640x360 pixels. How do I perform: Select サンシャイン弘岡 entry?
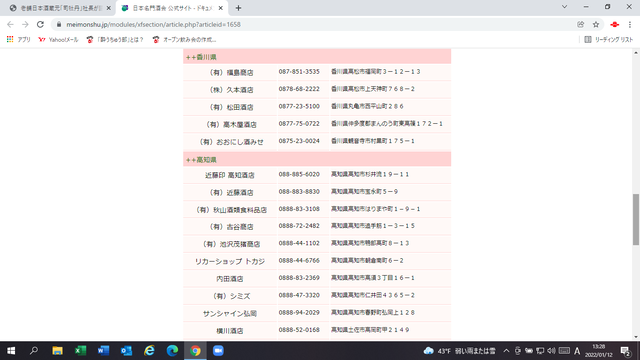point(230,313)
